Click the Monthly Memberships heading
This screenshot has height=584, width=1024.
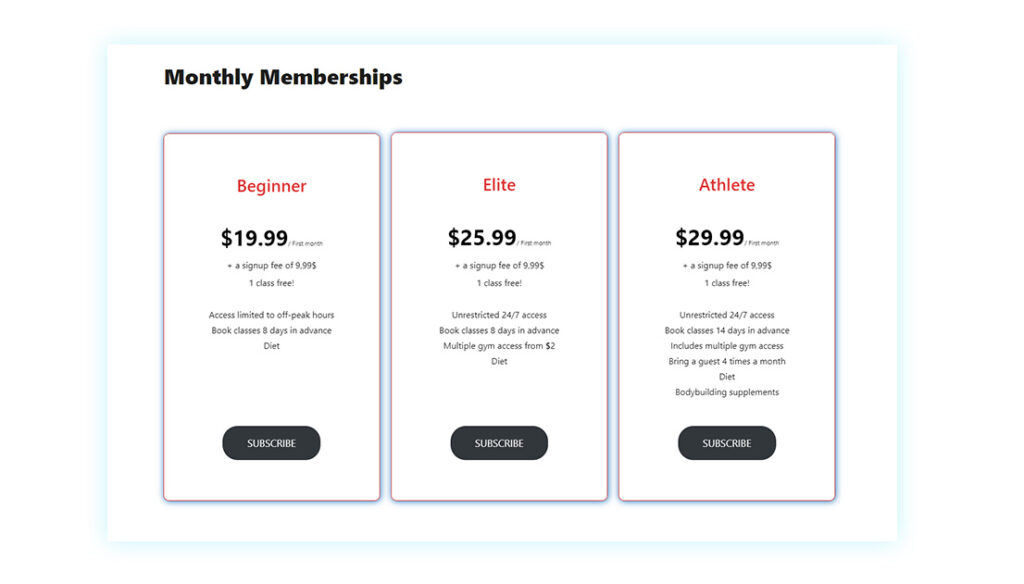click(x=283, y=77)
